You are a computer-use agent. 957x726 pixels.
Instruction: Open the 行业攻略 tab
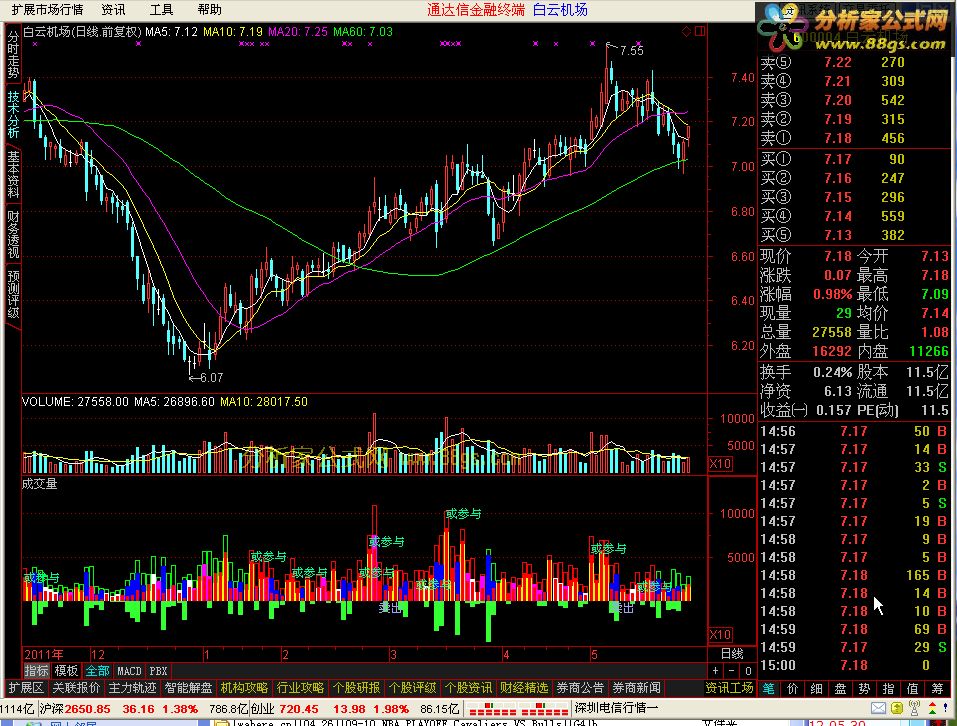(300, 688)
